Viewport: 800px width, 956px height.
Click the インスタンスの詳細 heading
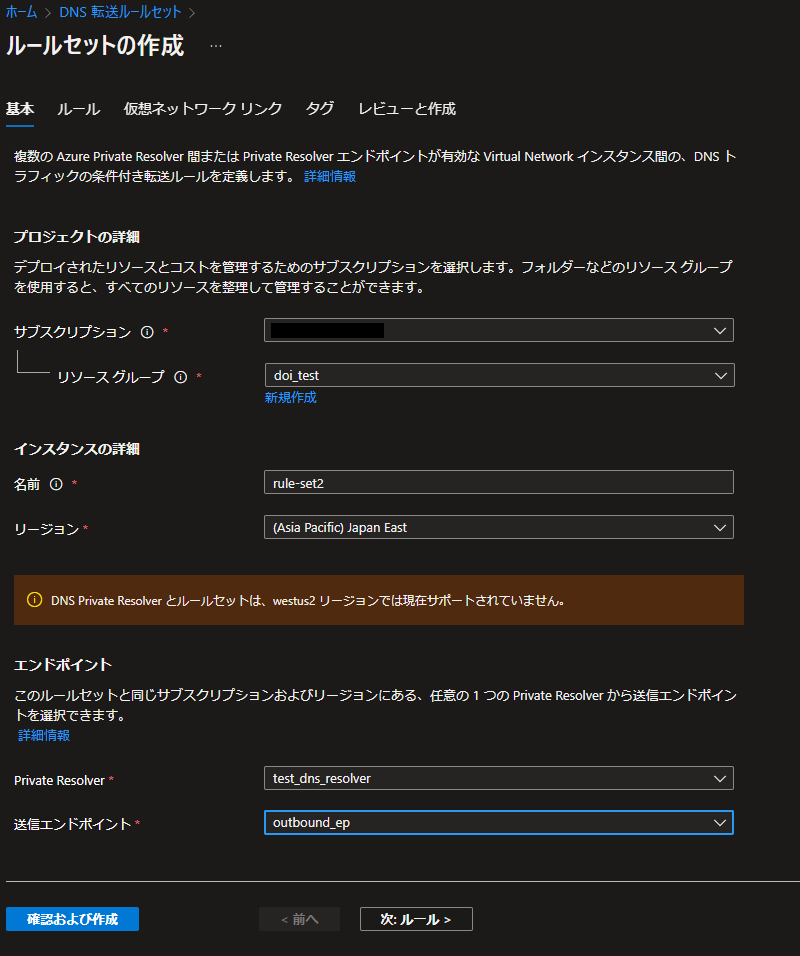(x=77, y=449)
